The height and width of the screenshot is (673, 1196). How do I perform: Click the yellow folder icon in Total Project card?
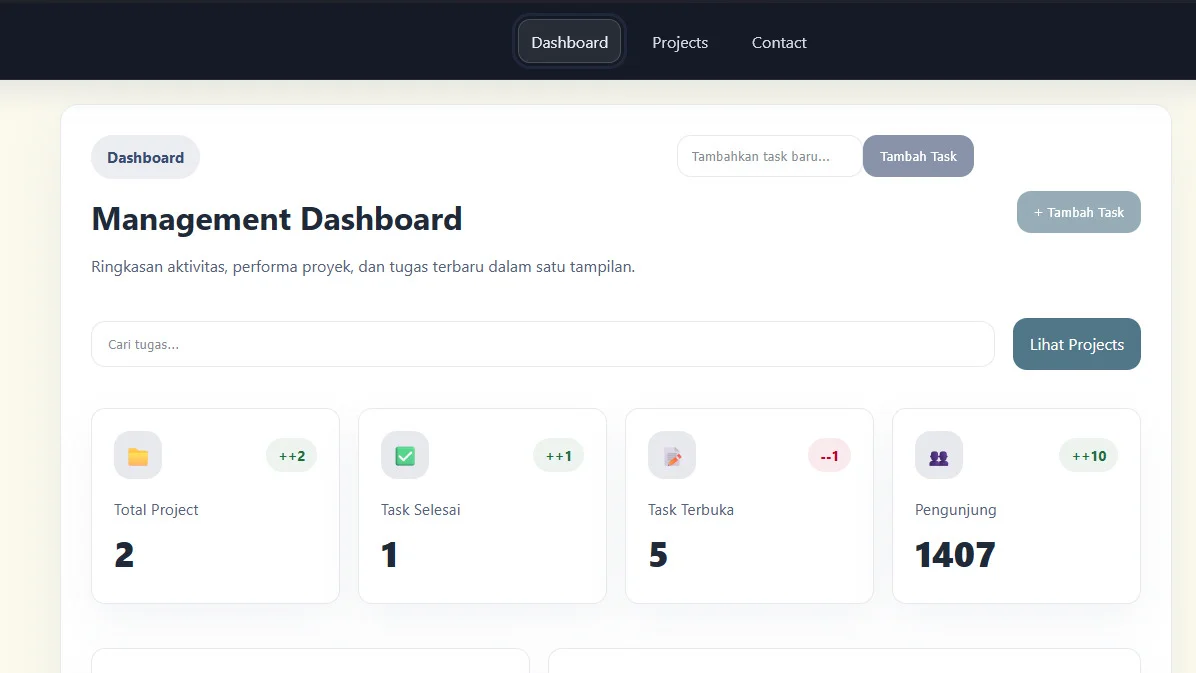138,456
